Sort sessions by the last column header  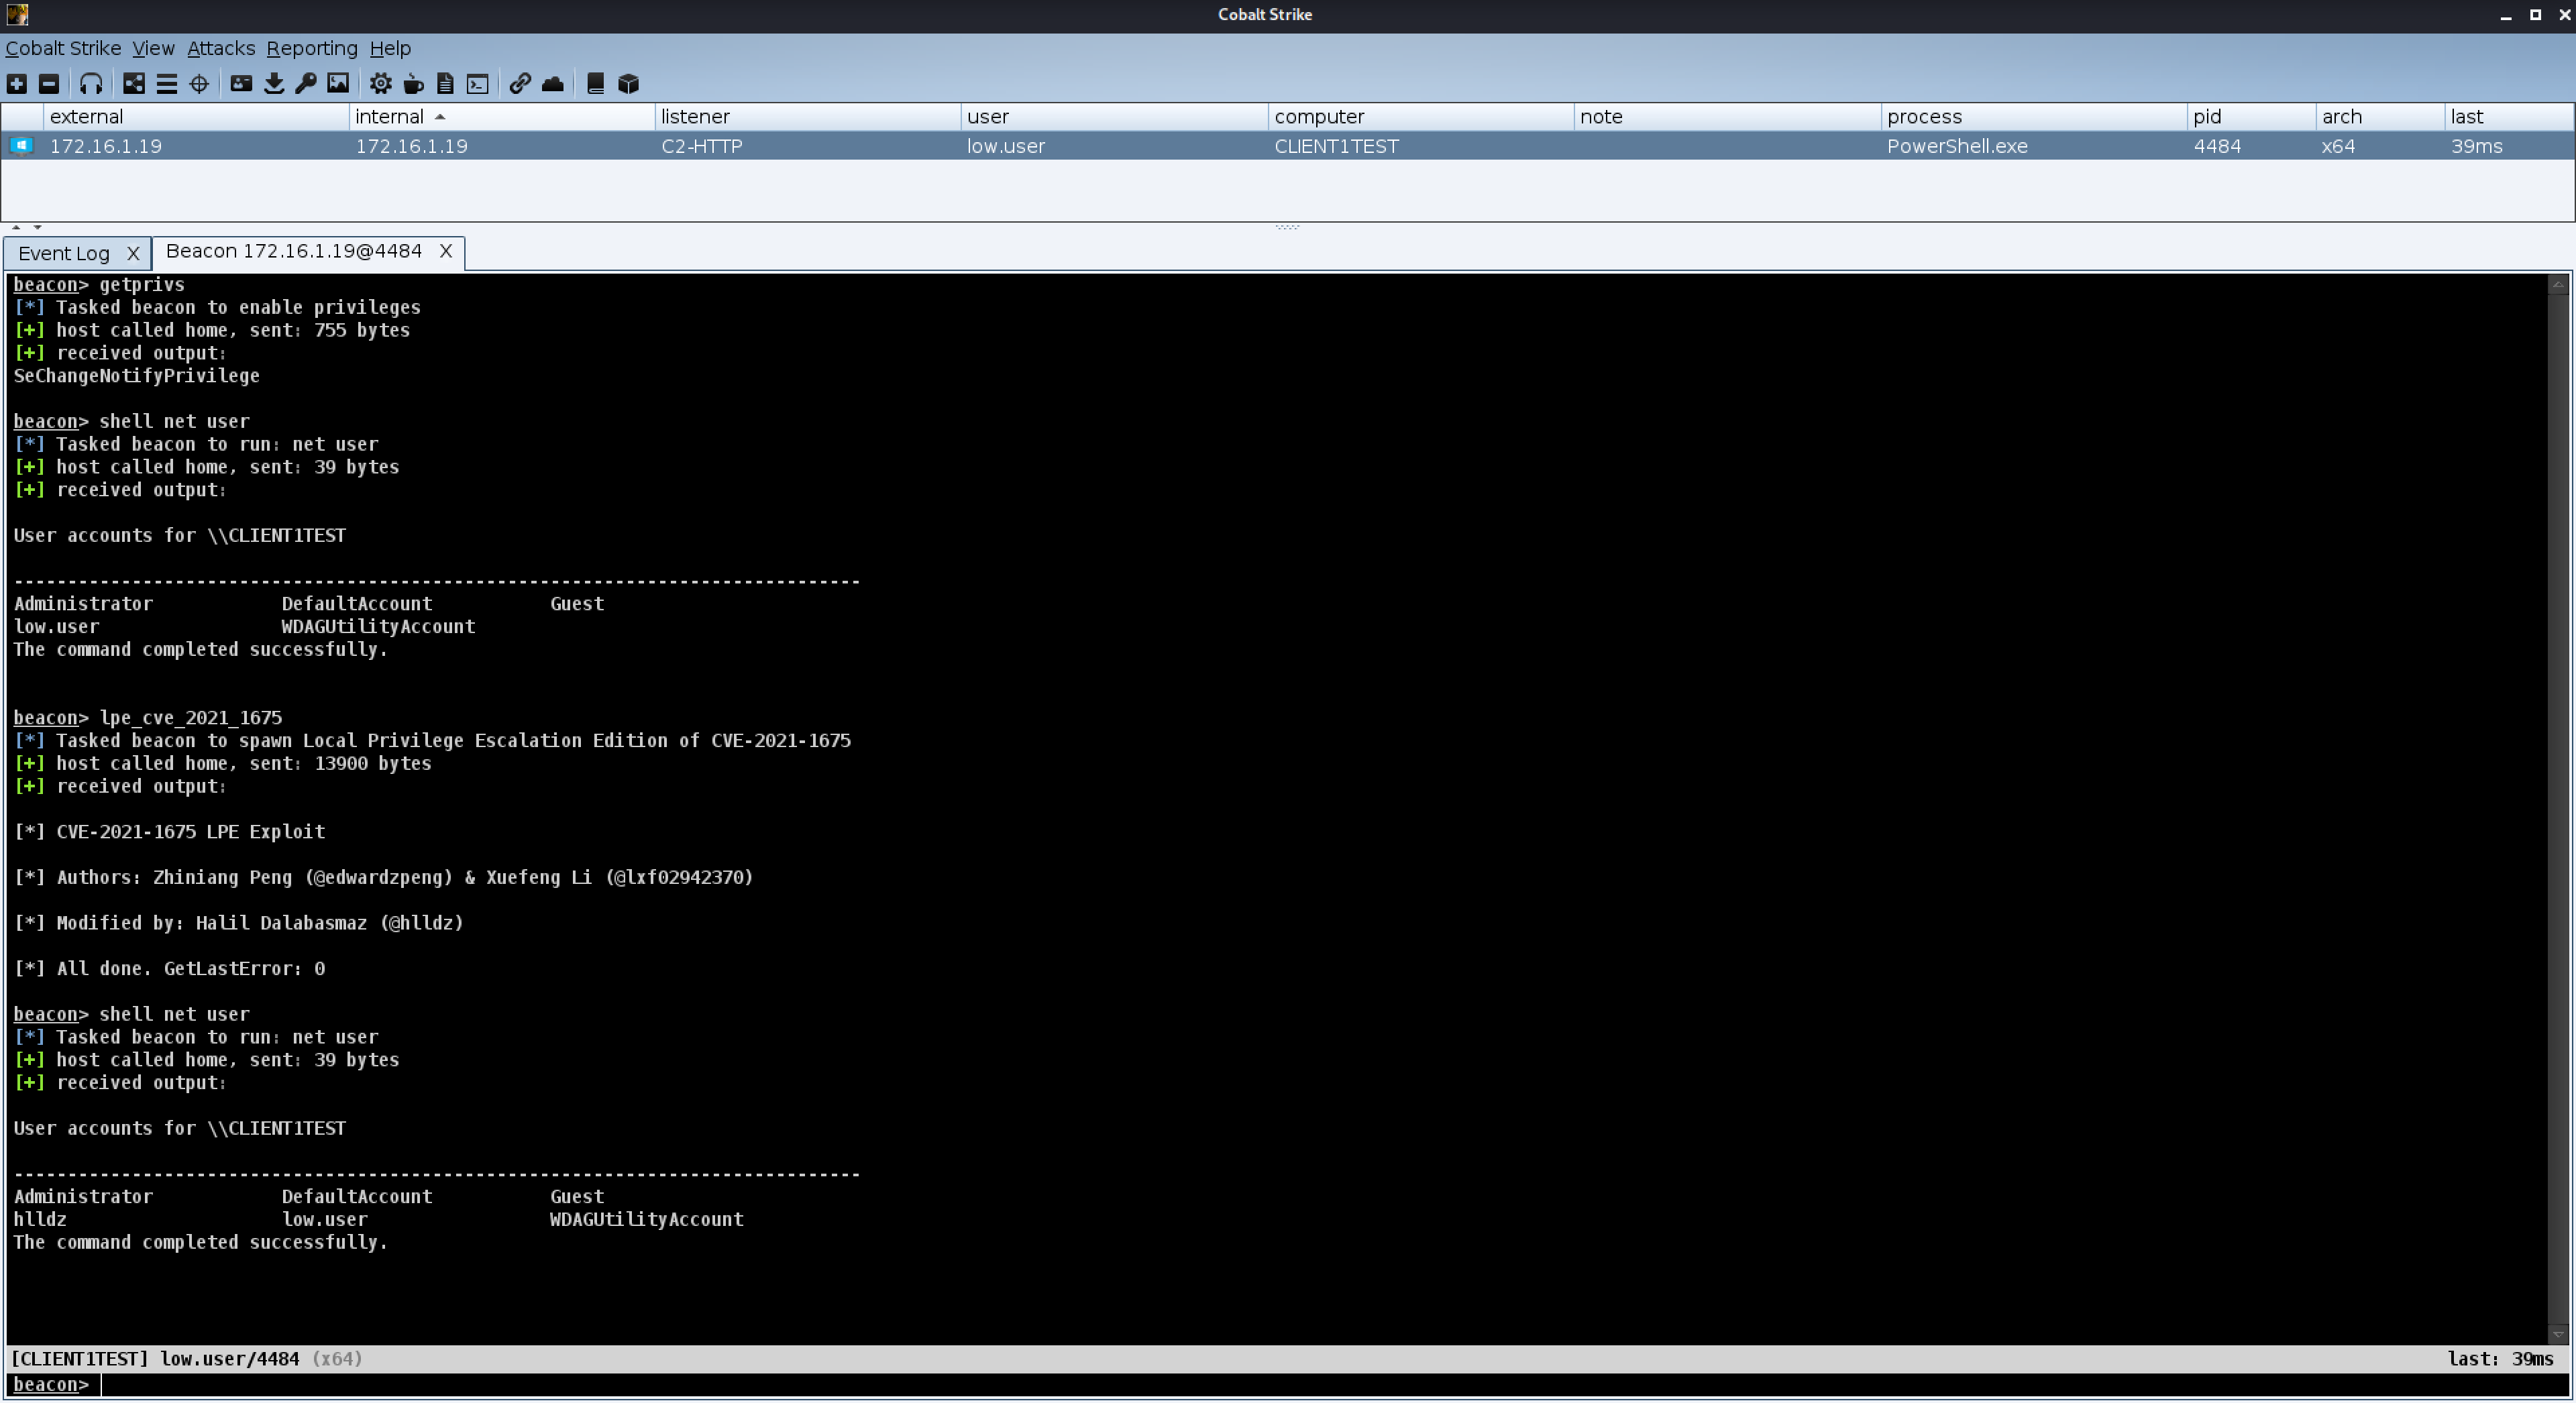pyautogui.click(x=2509, y=117)
